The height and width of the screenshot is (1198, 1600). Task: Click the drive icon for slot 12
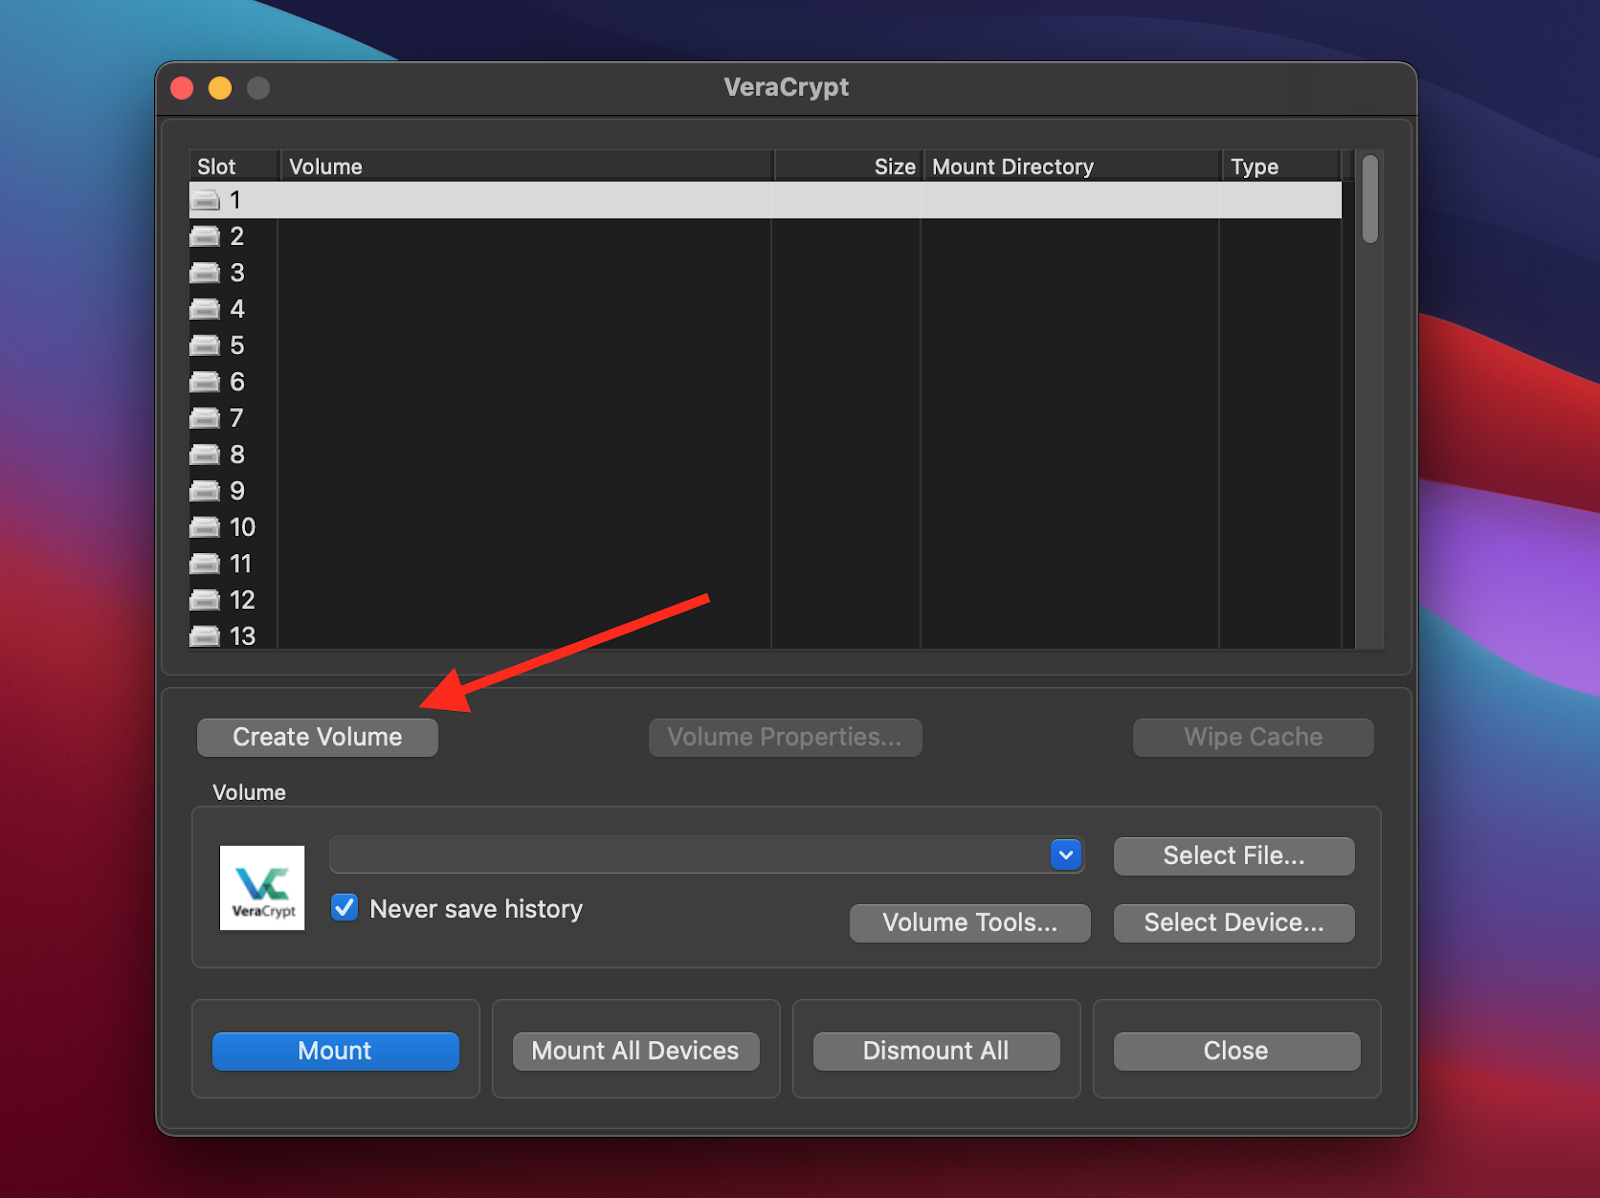tap(205, 600)
